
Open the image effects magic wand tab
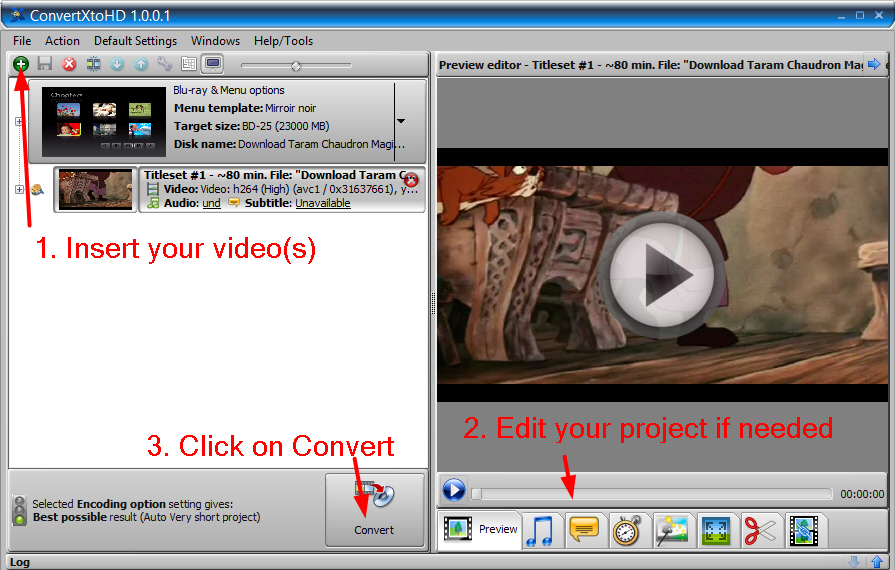click(x=671, y=530)
